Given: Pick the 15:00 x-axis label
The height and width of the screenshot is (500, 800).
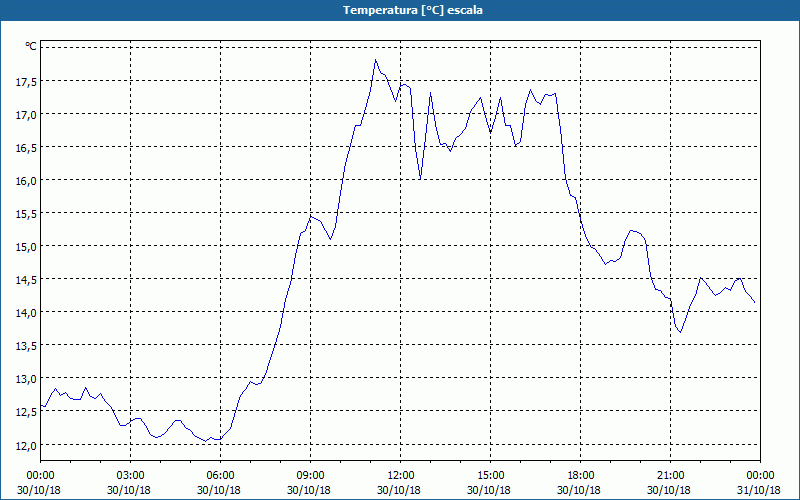Looking at the screenshot, I should click(x=490, y=476).
